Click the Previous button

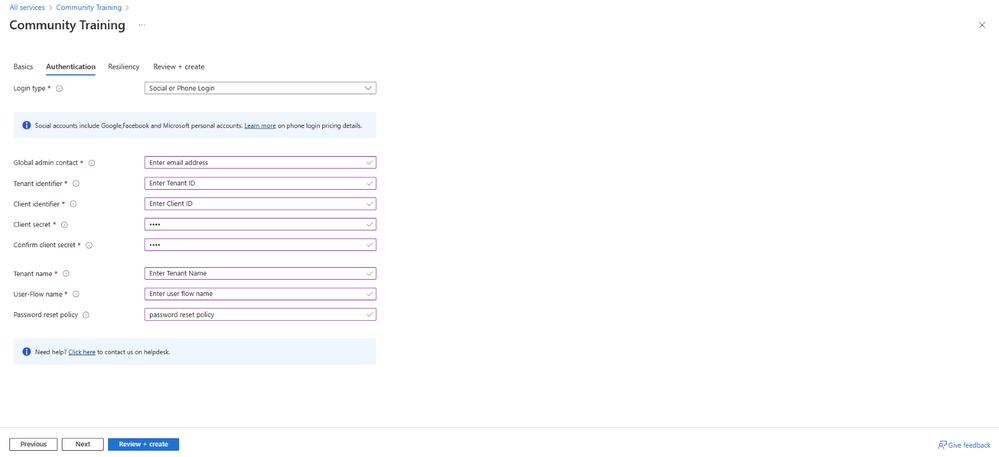pos(33,444)
